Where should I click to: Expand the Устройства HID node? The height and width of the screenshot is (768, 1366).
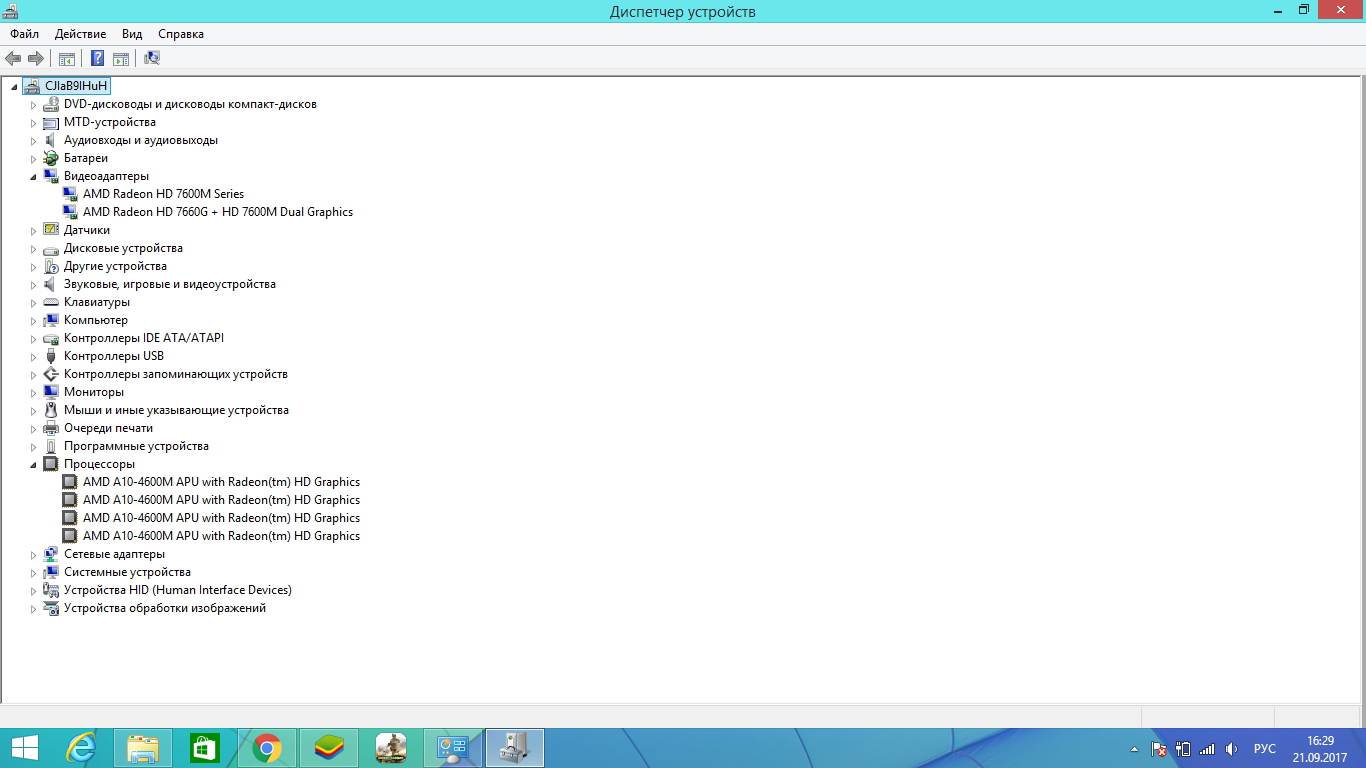[33, 591]
